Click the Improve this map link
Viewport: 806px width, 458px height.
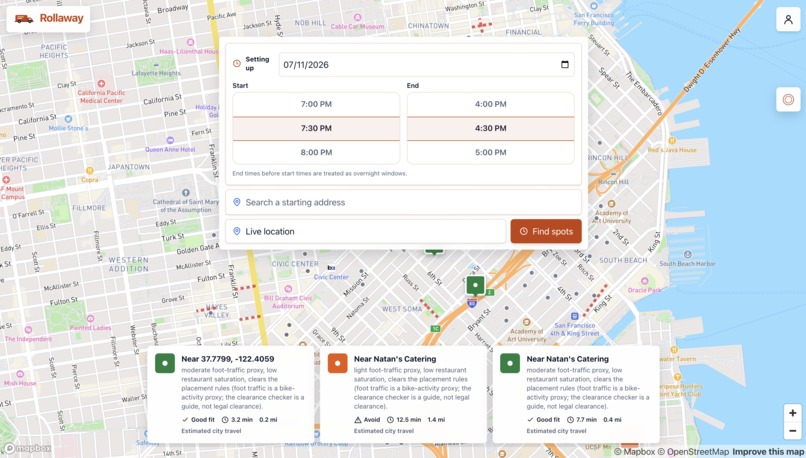(768, 452)
